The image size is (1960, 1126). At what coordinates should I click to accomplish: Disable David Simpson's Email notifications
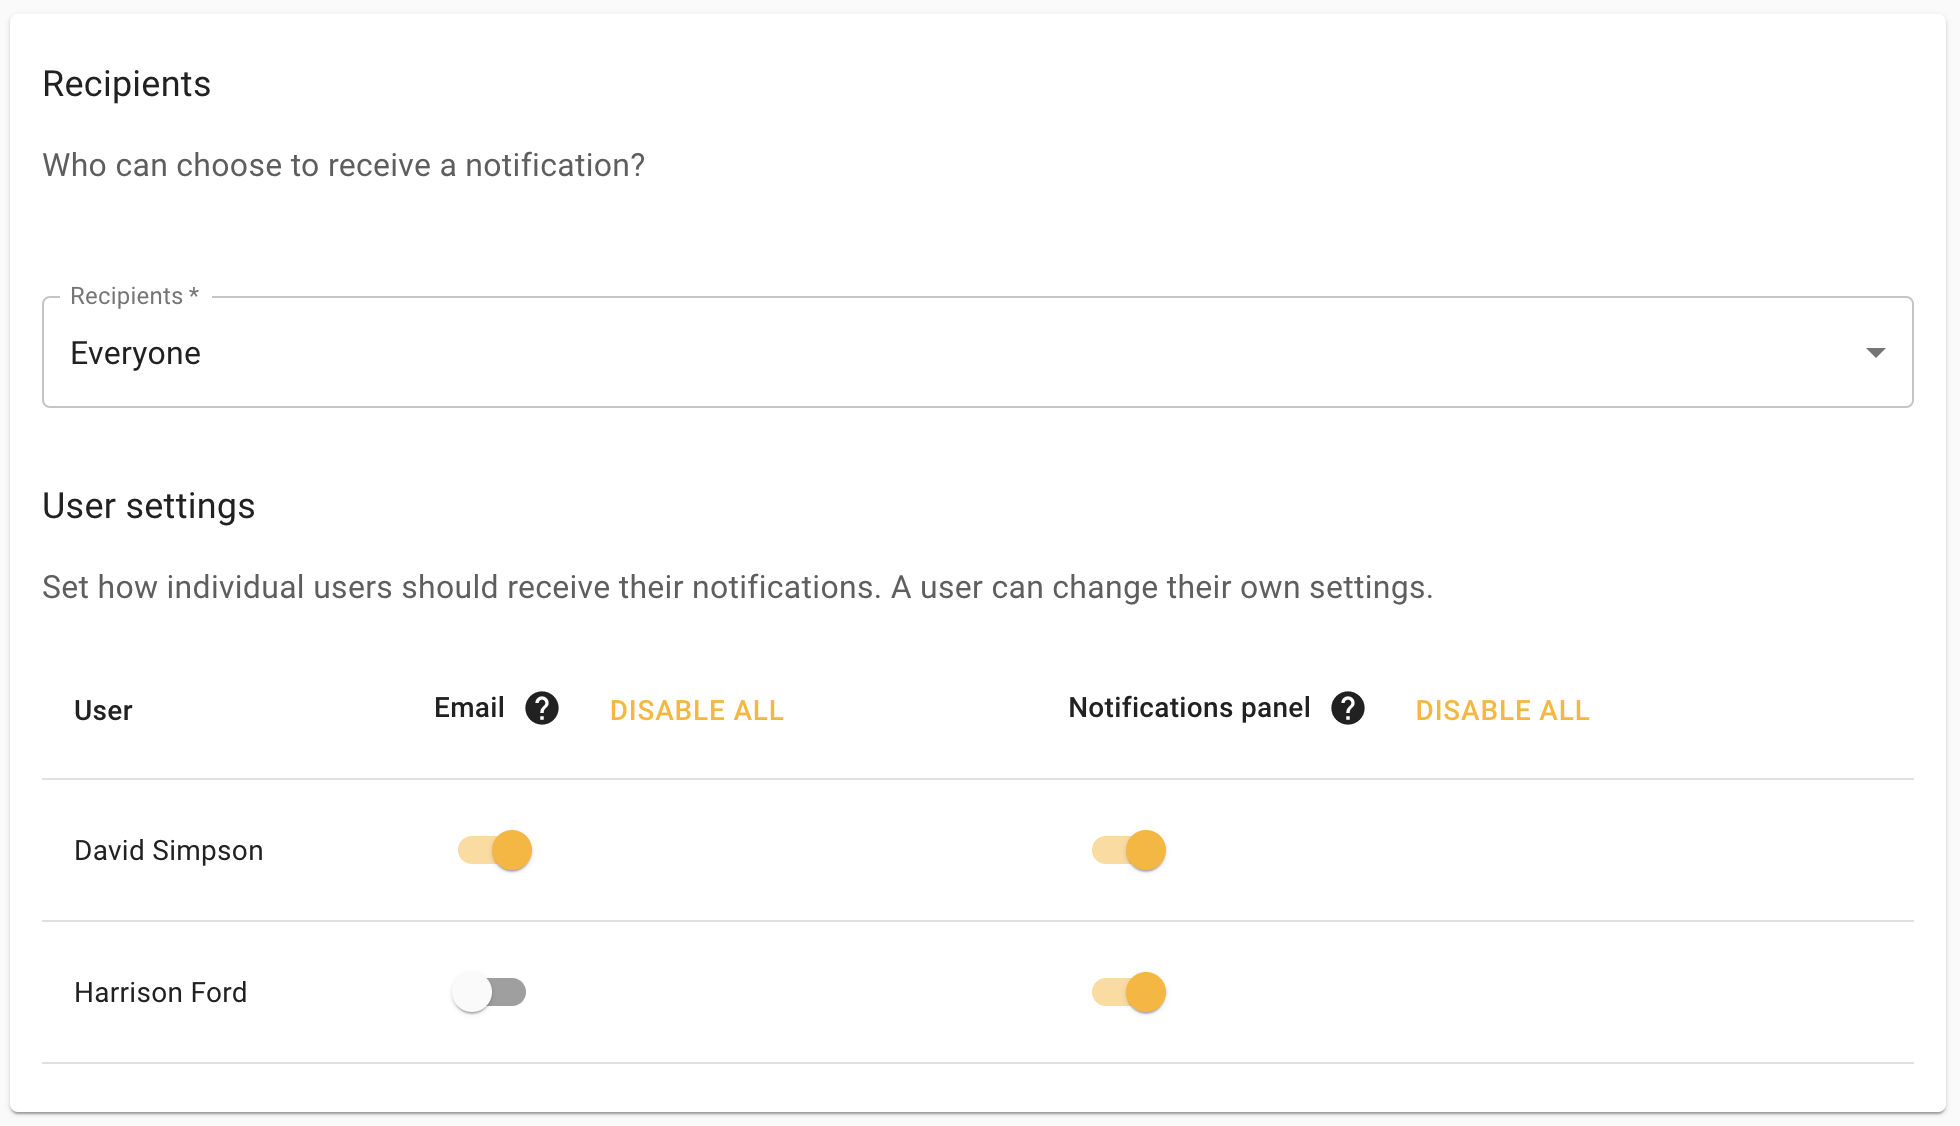tap(493, 850)
